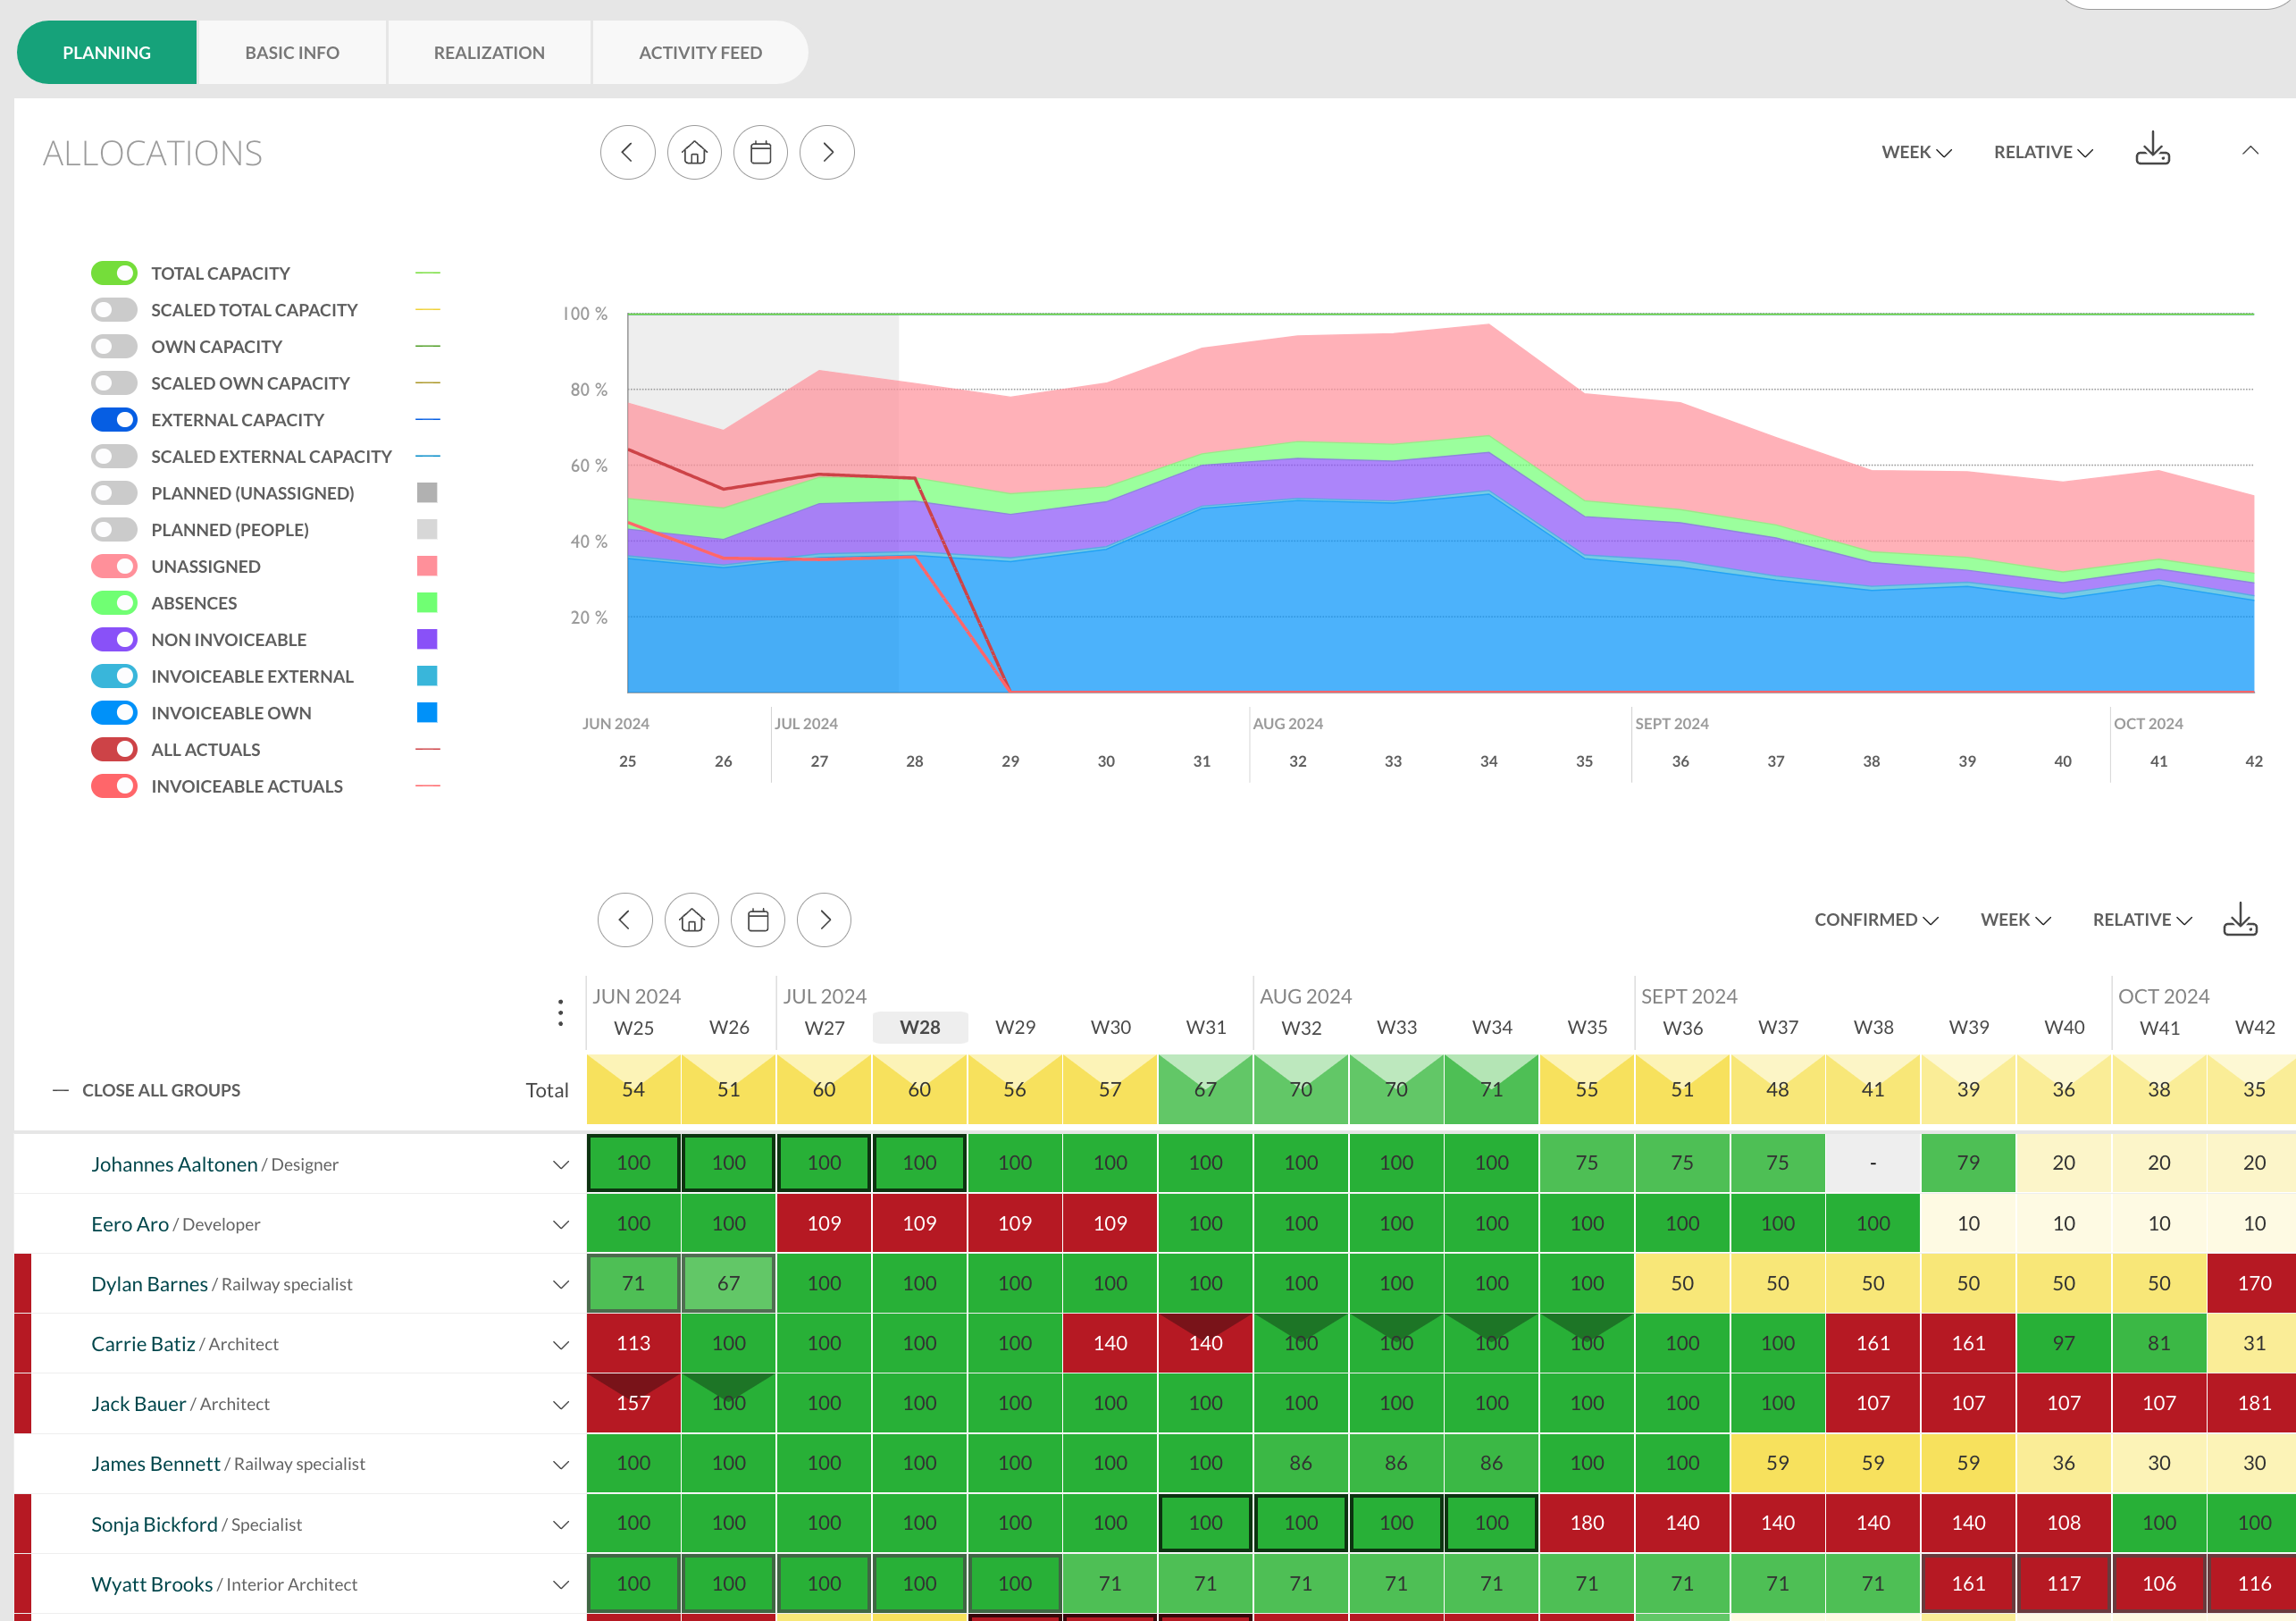The height and width of the screenshot is (1621, 2296).
Task: Toggle the SCALED TOTAL CAPACITY switch
Action: (114, 309)
